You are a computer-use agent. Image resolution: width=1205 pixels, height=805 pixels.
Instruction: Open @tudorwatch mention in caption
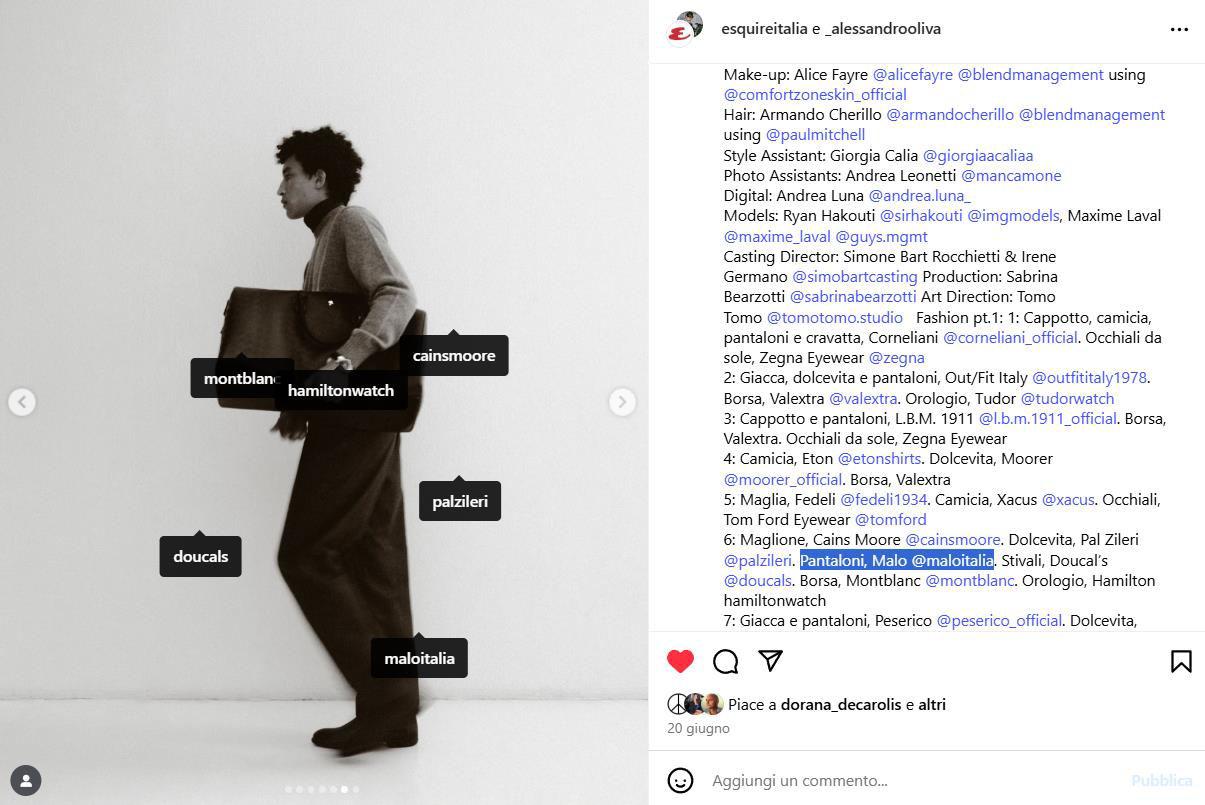click(1067, 398)
